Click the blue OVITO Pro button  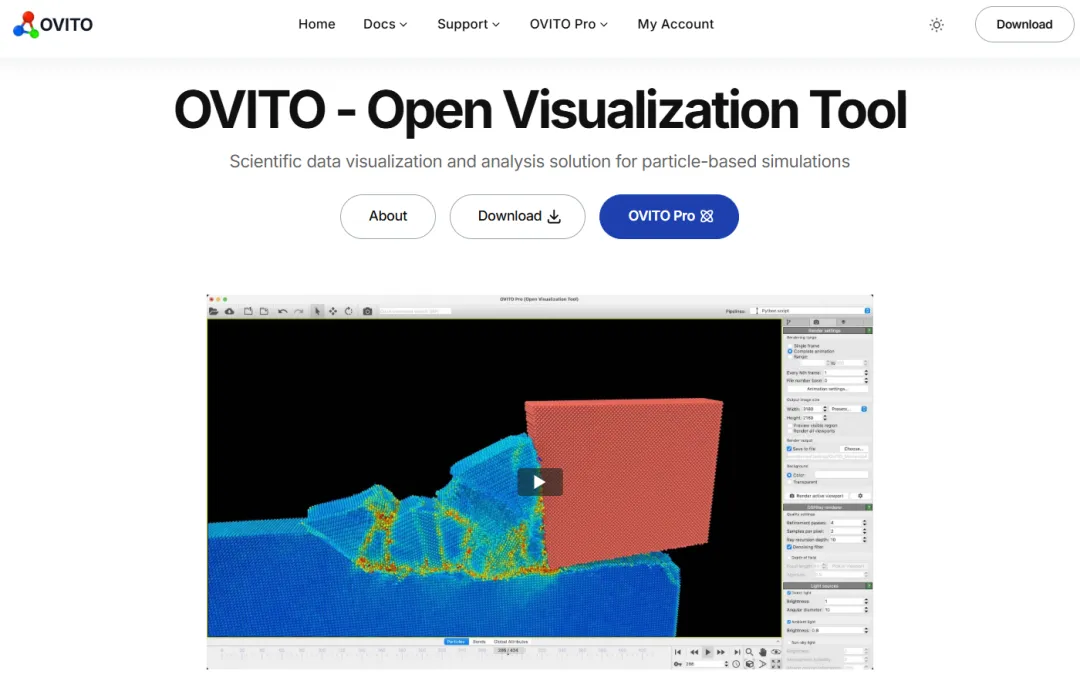click(x=669, y=216)
